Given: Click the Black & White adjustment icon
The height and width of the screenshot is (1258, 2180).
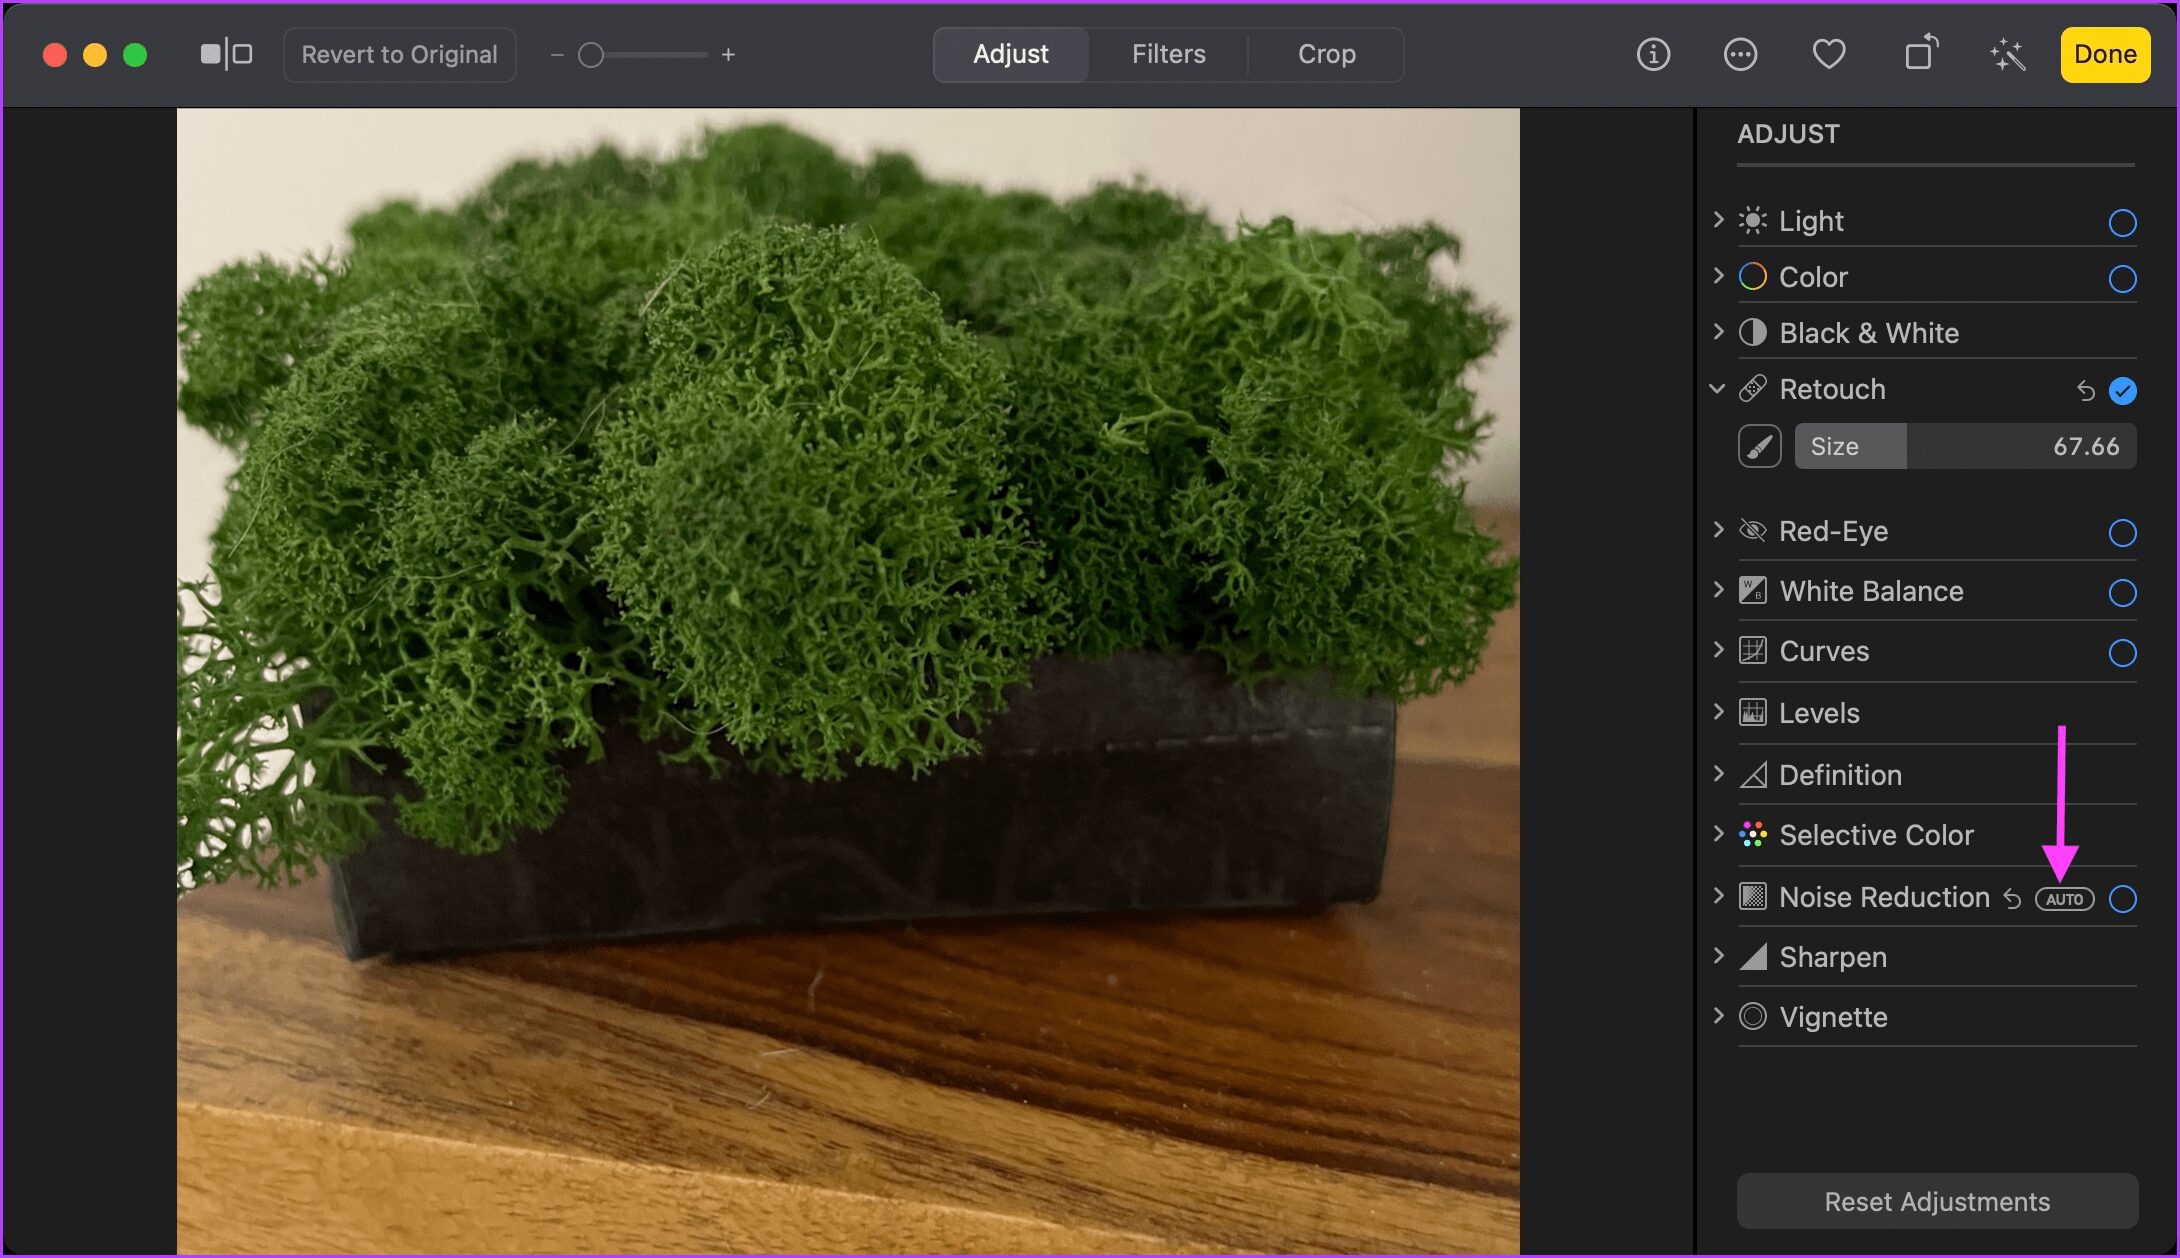Looking at the screenshot, I should click(x=1753, y=332).
